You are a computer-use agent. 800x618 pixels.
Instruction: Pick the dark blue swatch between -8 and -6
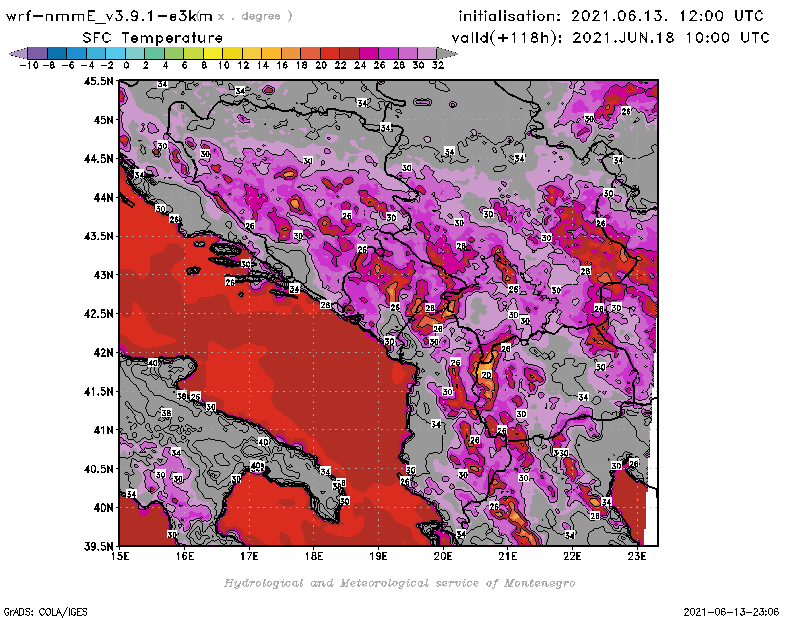pyautogui.click(x=56, y=53)
